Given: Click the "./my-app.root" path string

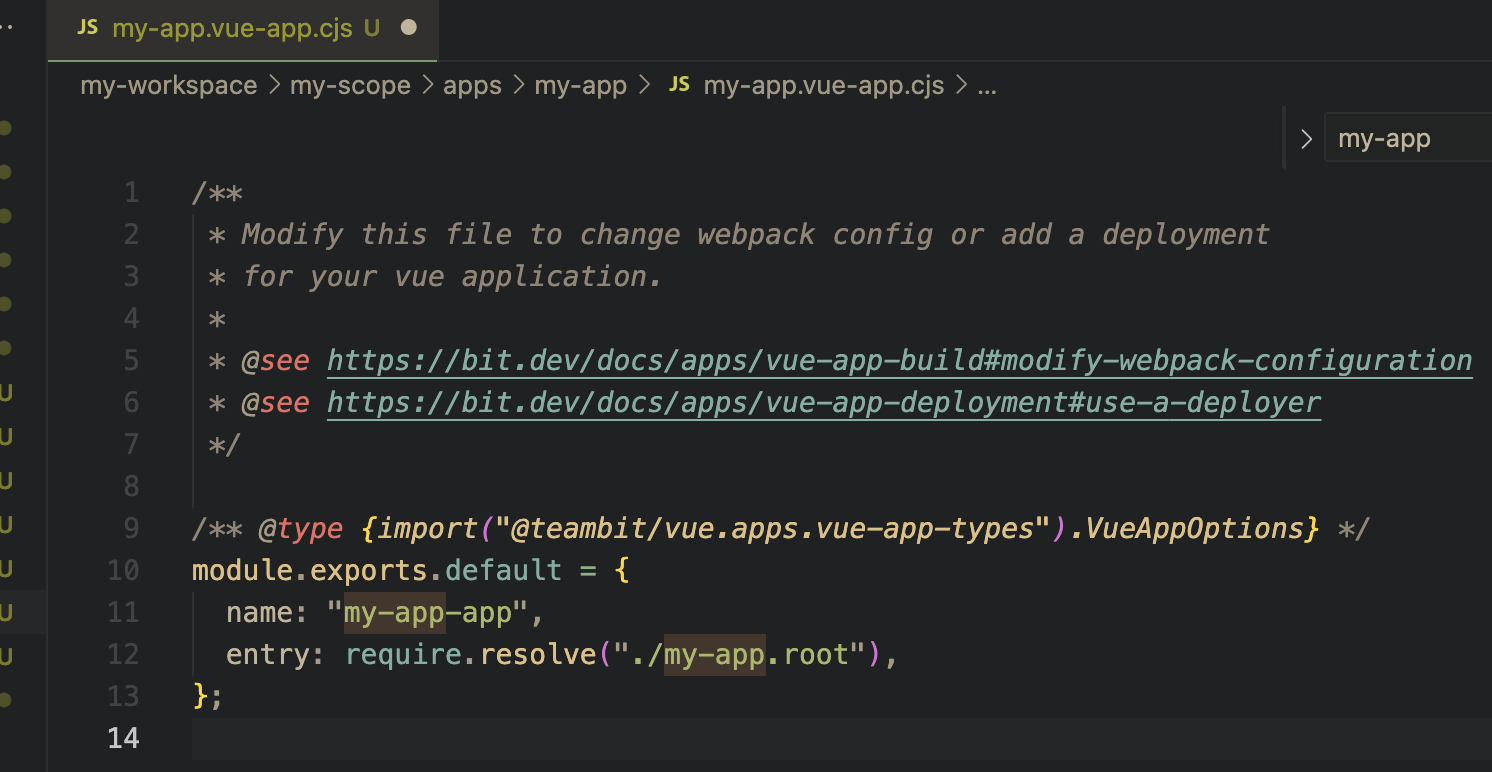Looking at the screenshot, I should click(x=740, y=654).
